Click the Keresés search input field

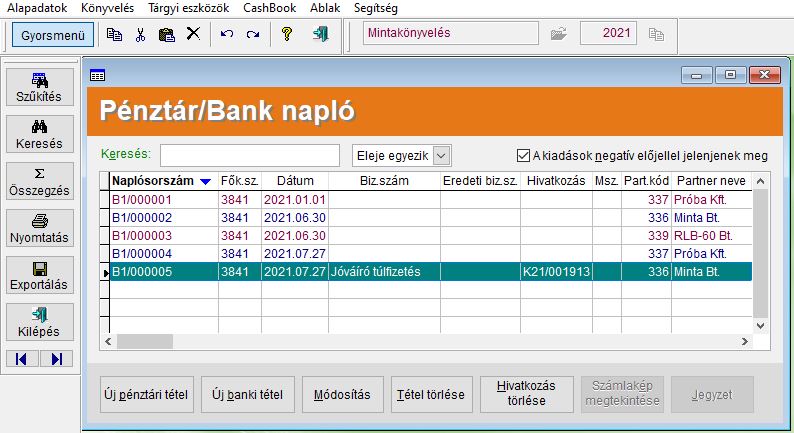point(250,155)
